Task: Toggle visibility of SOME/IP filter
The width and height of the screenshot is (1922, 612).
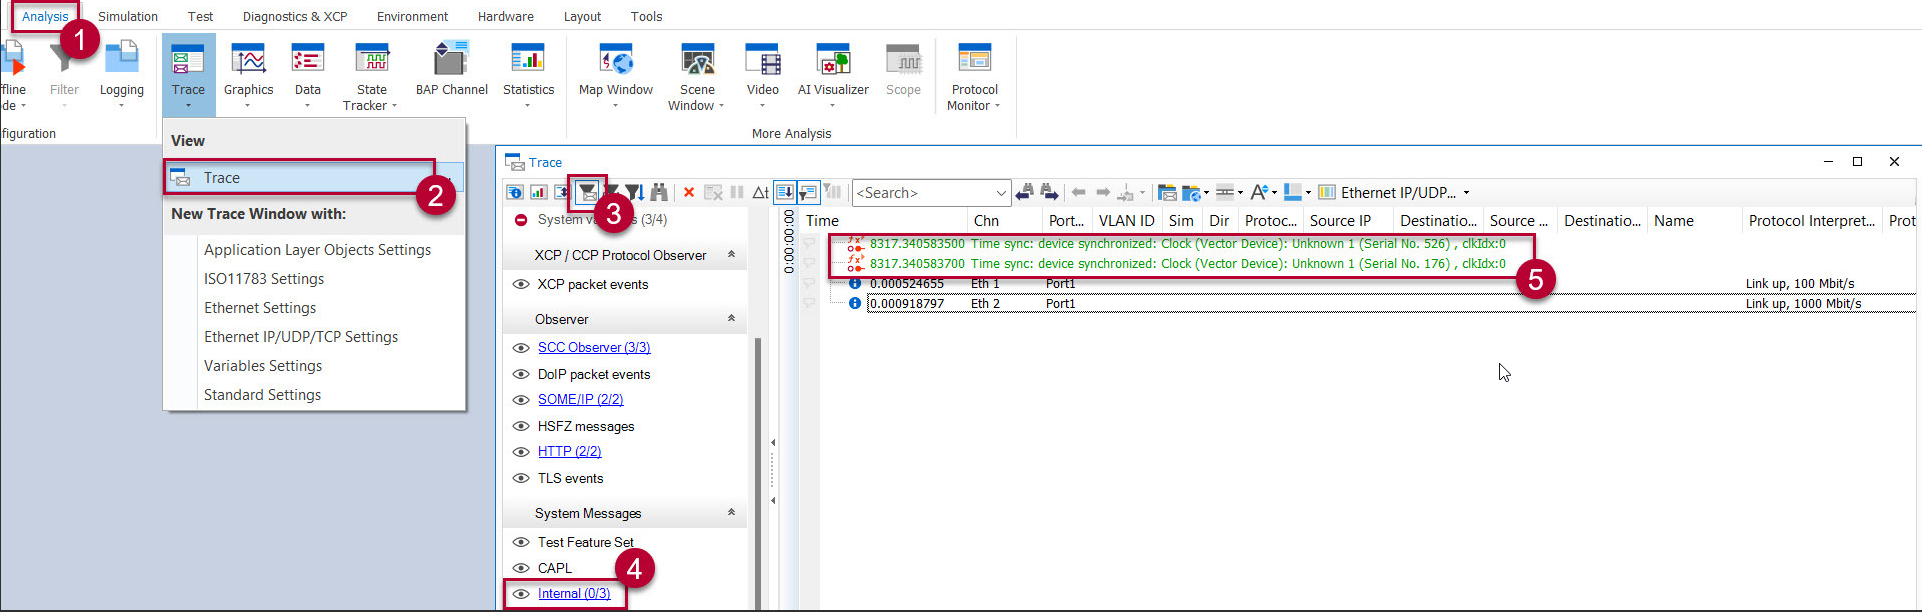Action: point(521,400)
